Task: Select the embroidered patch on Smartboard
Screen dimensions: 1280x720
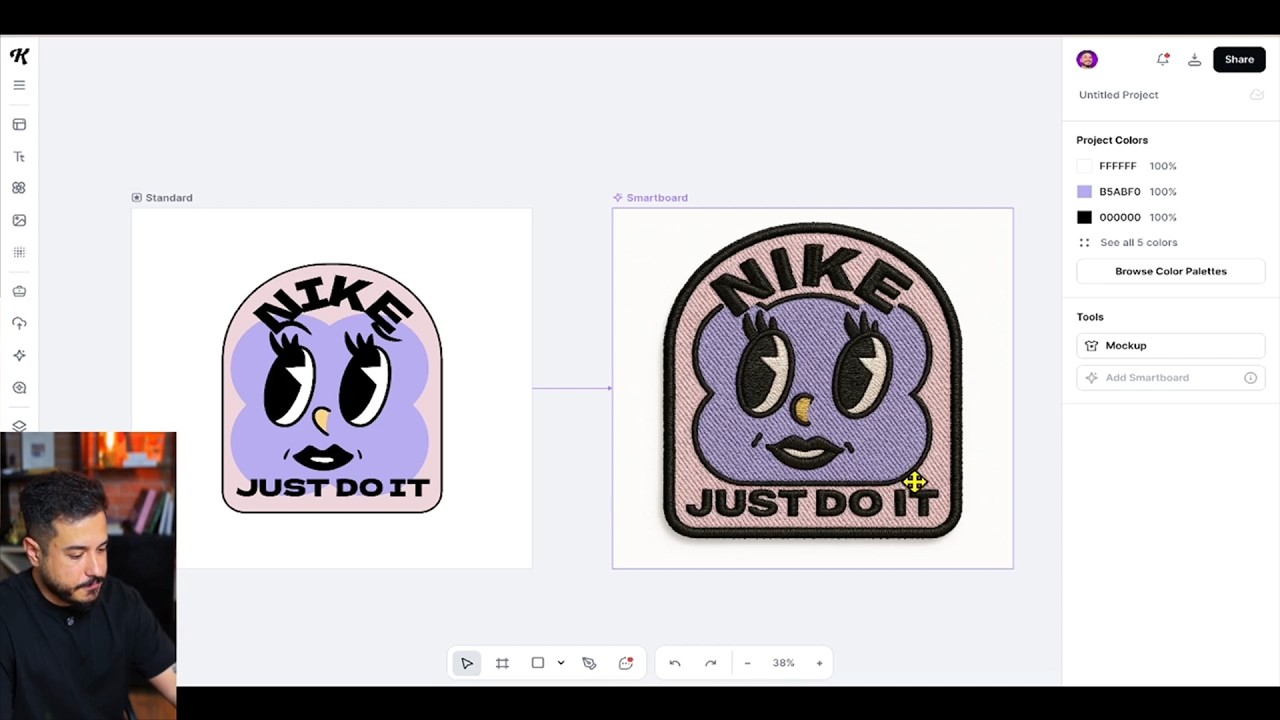Action: pos(813,381)
